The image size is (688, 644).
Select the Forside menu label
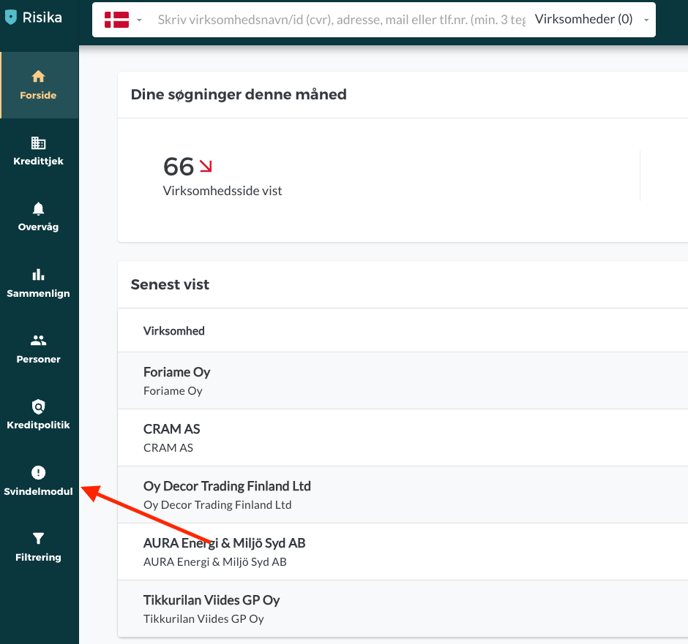38,95
